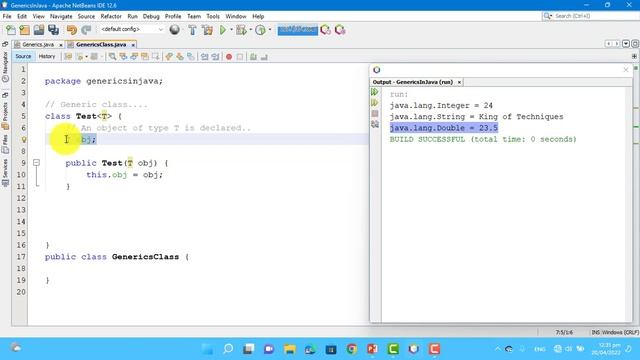Switch to the Generics.java editor tab

tap(38, 44)
